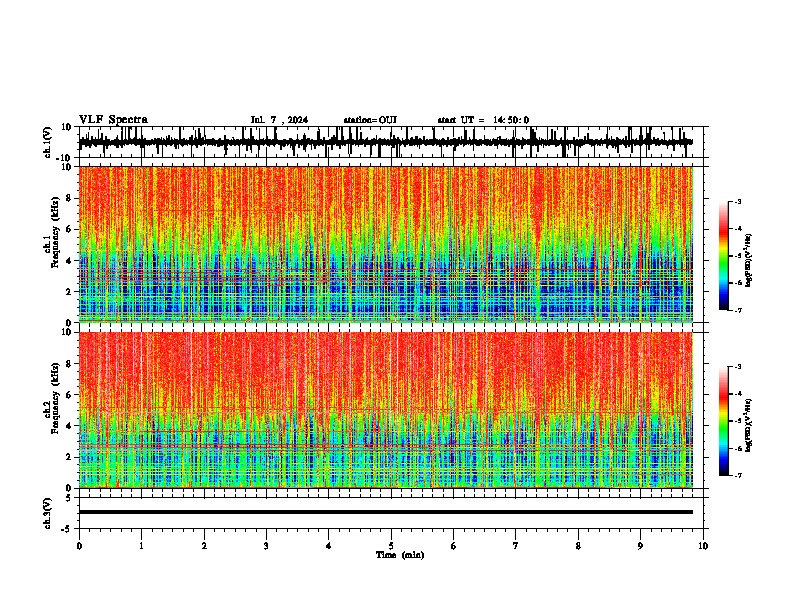
Task: Click time axis tick label "4"
Action: tap(329, 546)
